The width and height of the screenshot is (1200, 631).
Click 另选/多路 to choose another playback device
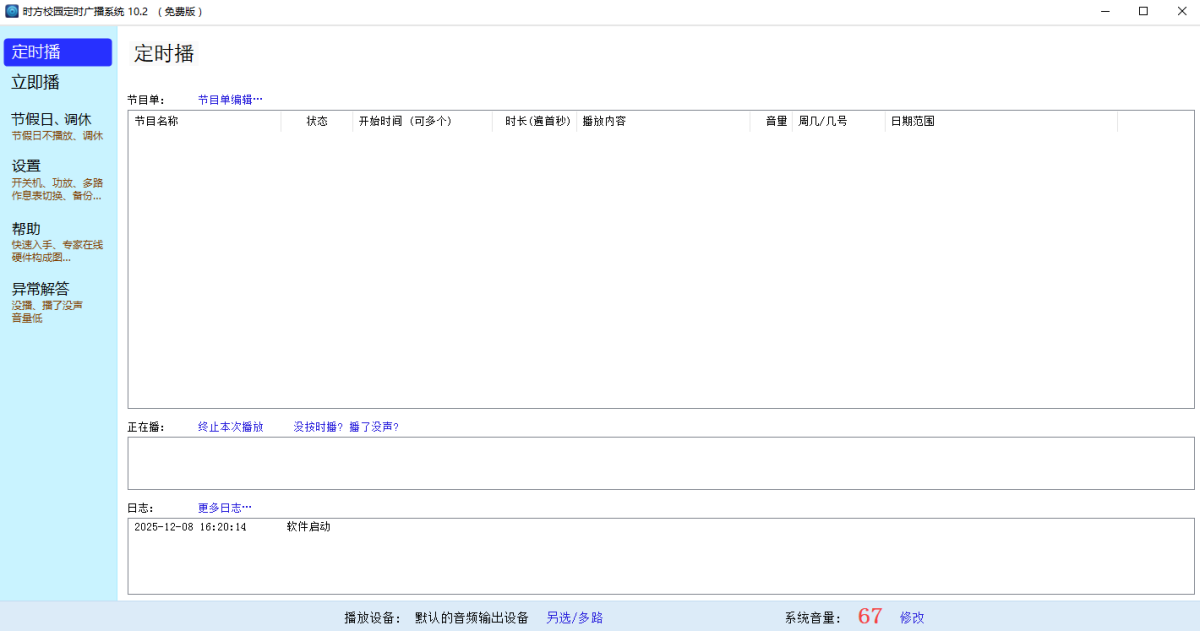pyautogui.click(x=573, y=617)
